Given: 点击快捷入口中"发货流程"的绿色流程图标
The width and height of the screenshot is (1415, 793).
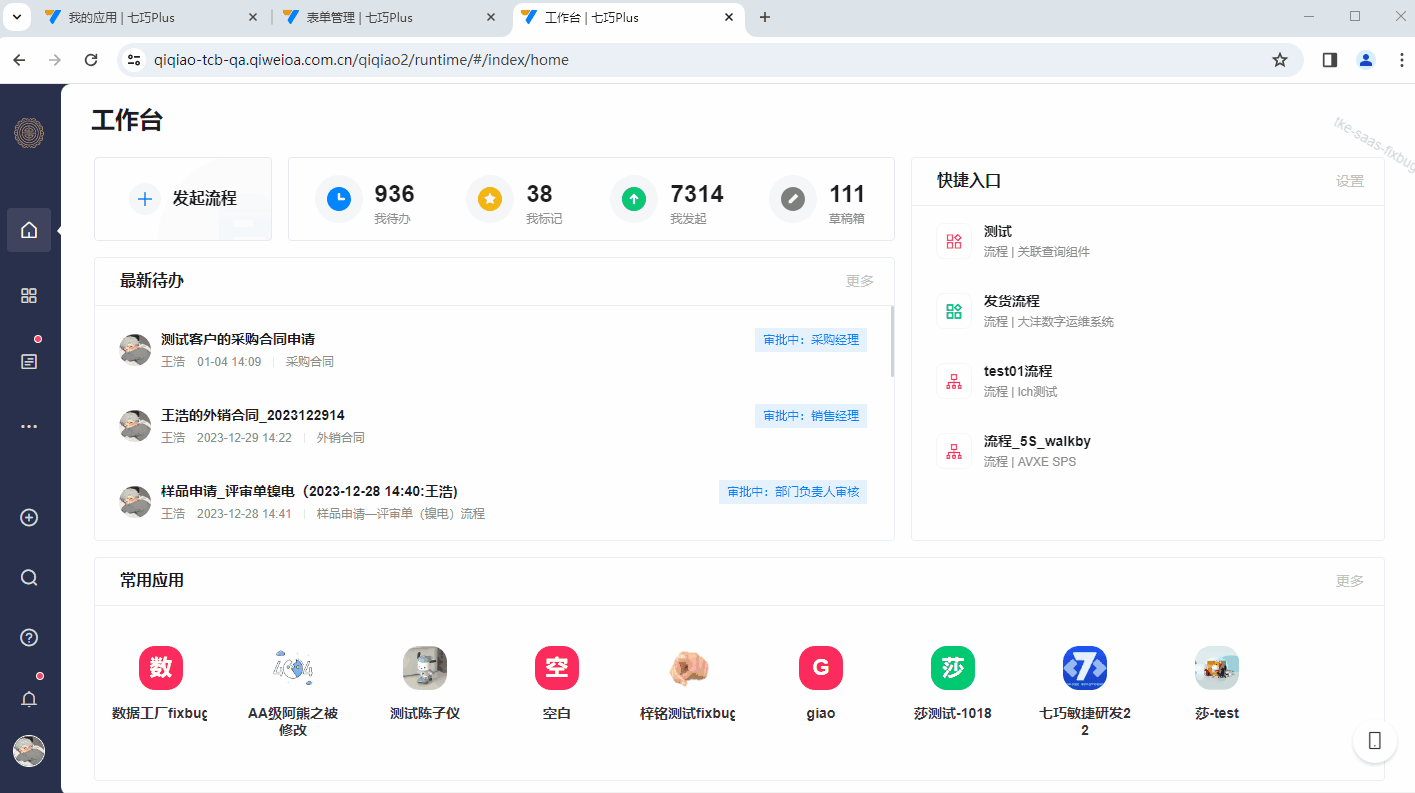Looking at the screenshot, I should 953,310.
